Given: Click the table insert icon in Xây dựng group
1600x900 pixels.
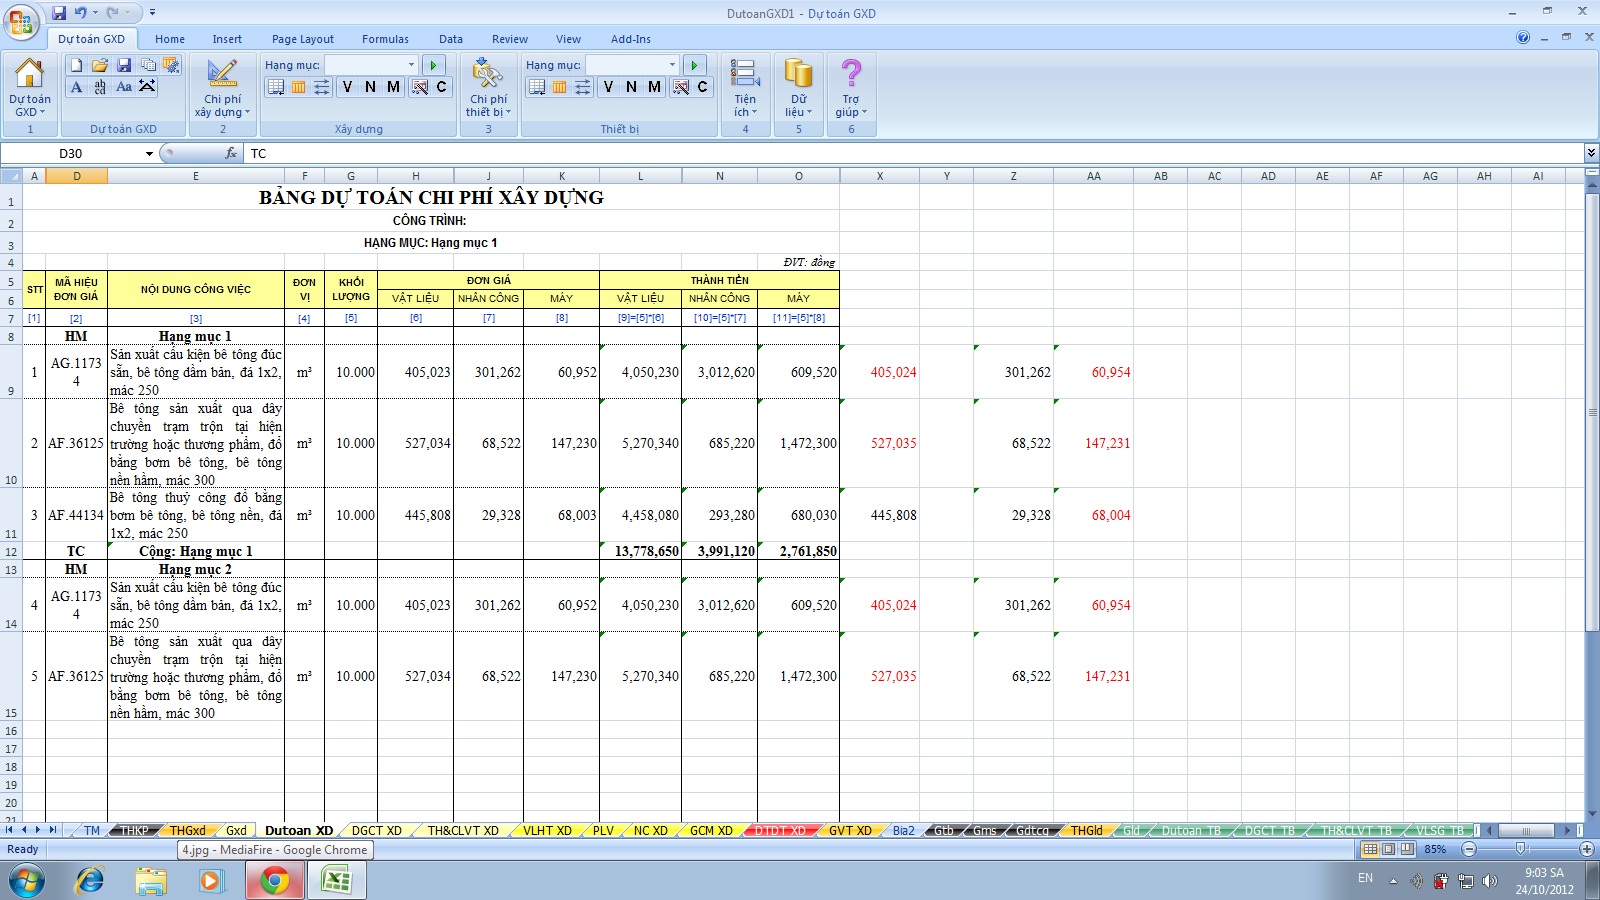Looking at the screenshot, I should [276, 87].
